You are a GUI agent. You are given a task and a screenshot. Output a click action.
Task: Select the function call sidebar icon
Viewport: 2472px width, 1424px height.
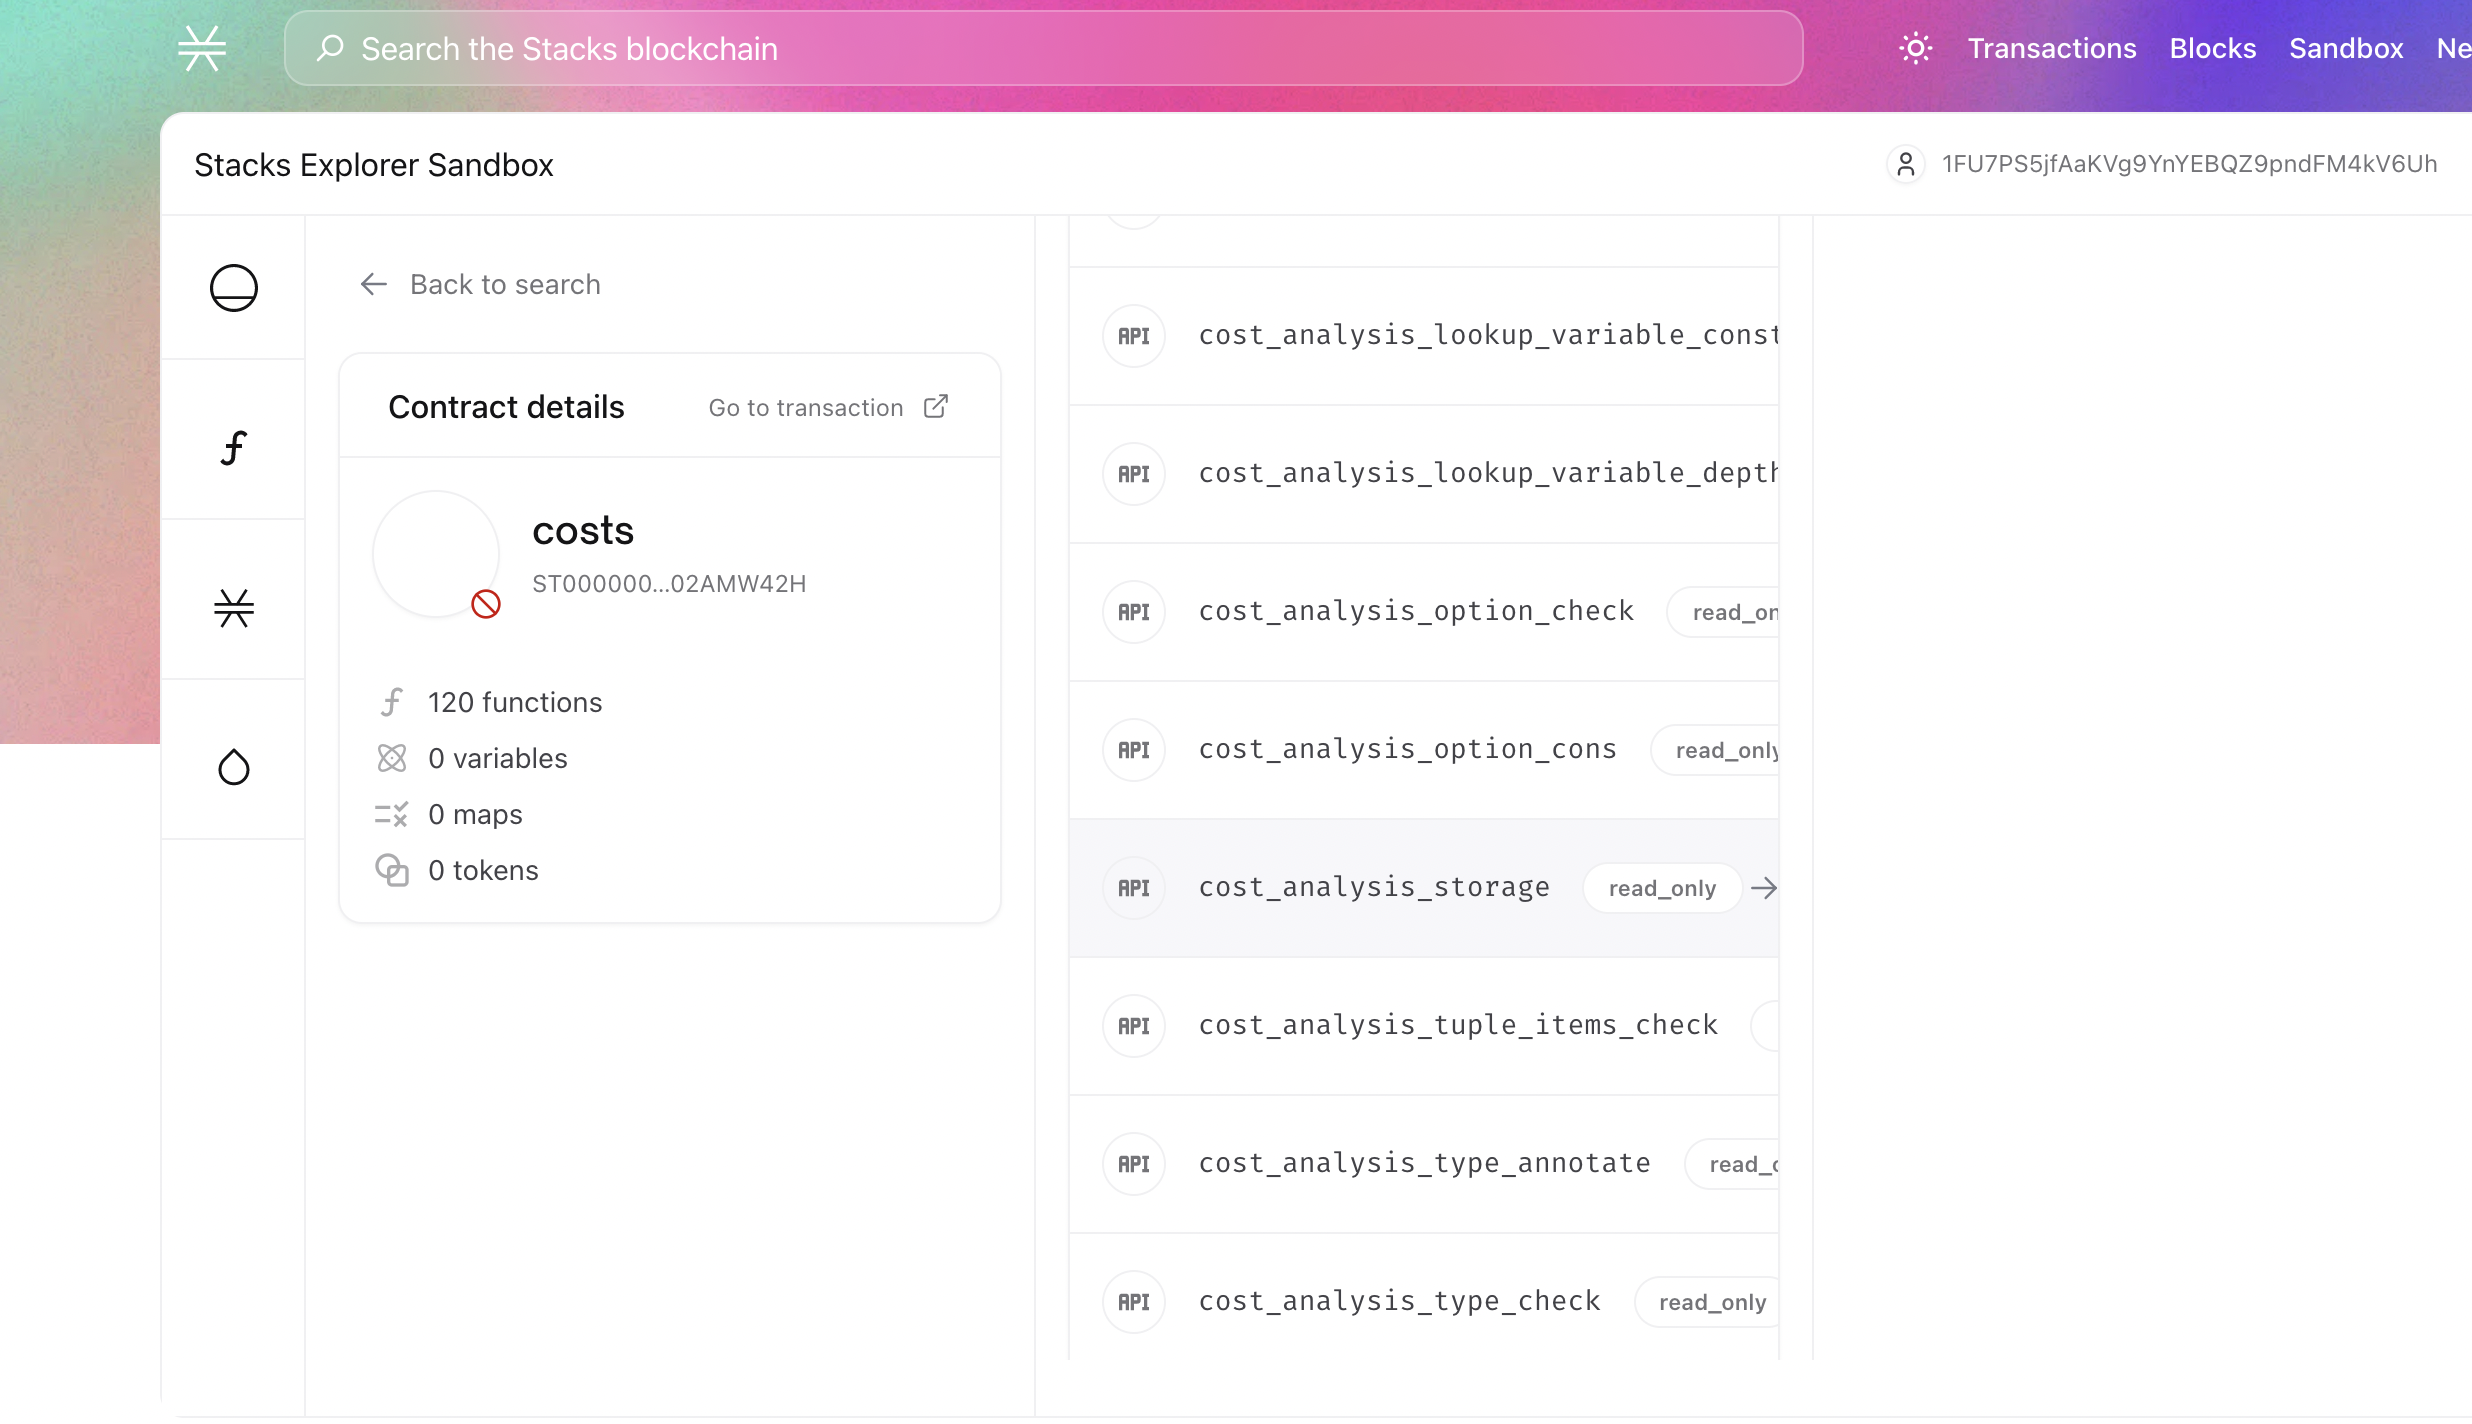[x=234, y=448]
